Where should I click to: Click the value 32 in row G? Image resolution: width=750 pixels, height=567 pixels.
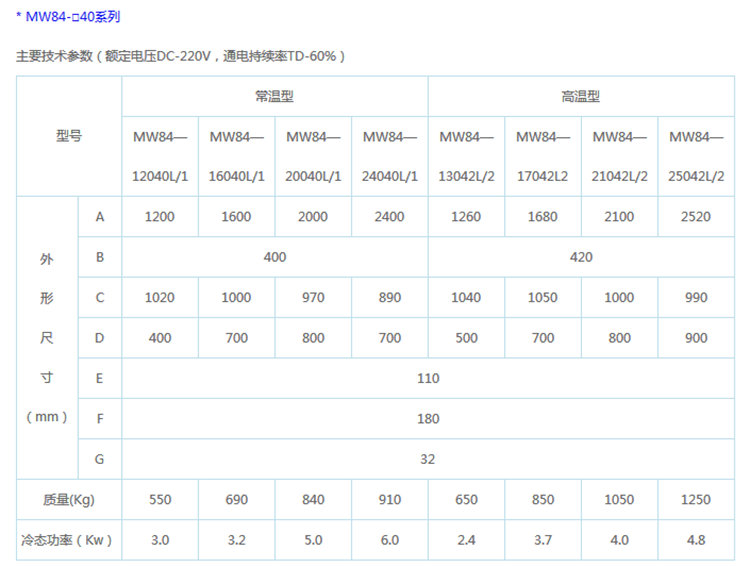pyautogui.click(x=428, y=459)
